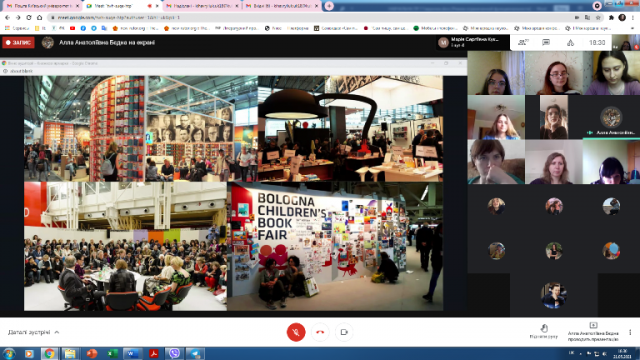This screenshot has height=360, width=640.
Task: Expand the meeting details chevron
Action: point(57,332)
